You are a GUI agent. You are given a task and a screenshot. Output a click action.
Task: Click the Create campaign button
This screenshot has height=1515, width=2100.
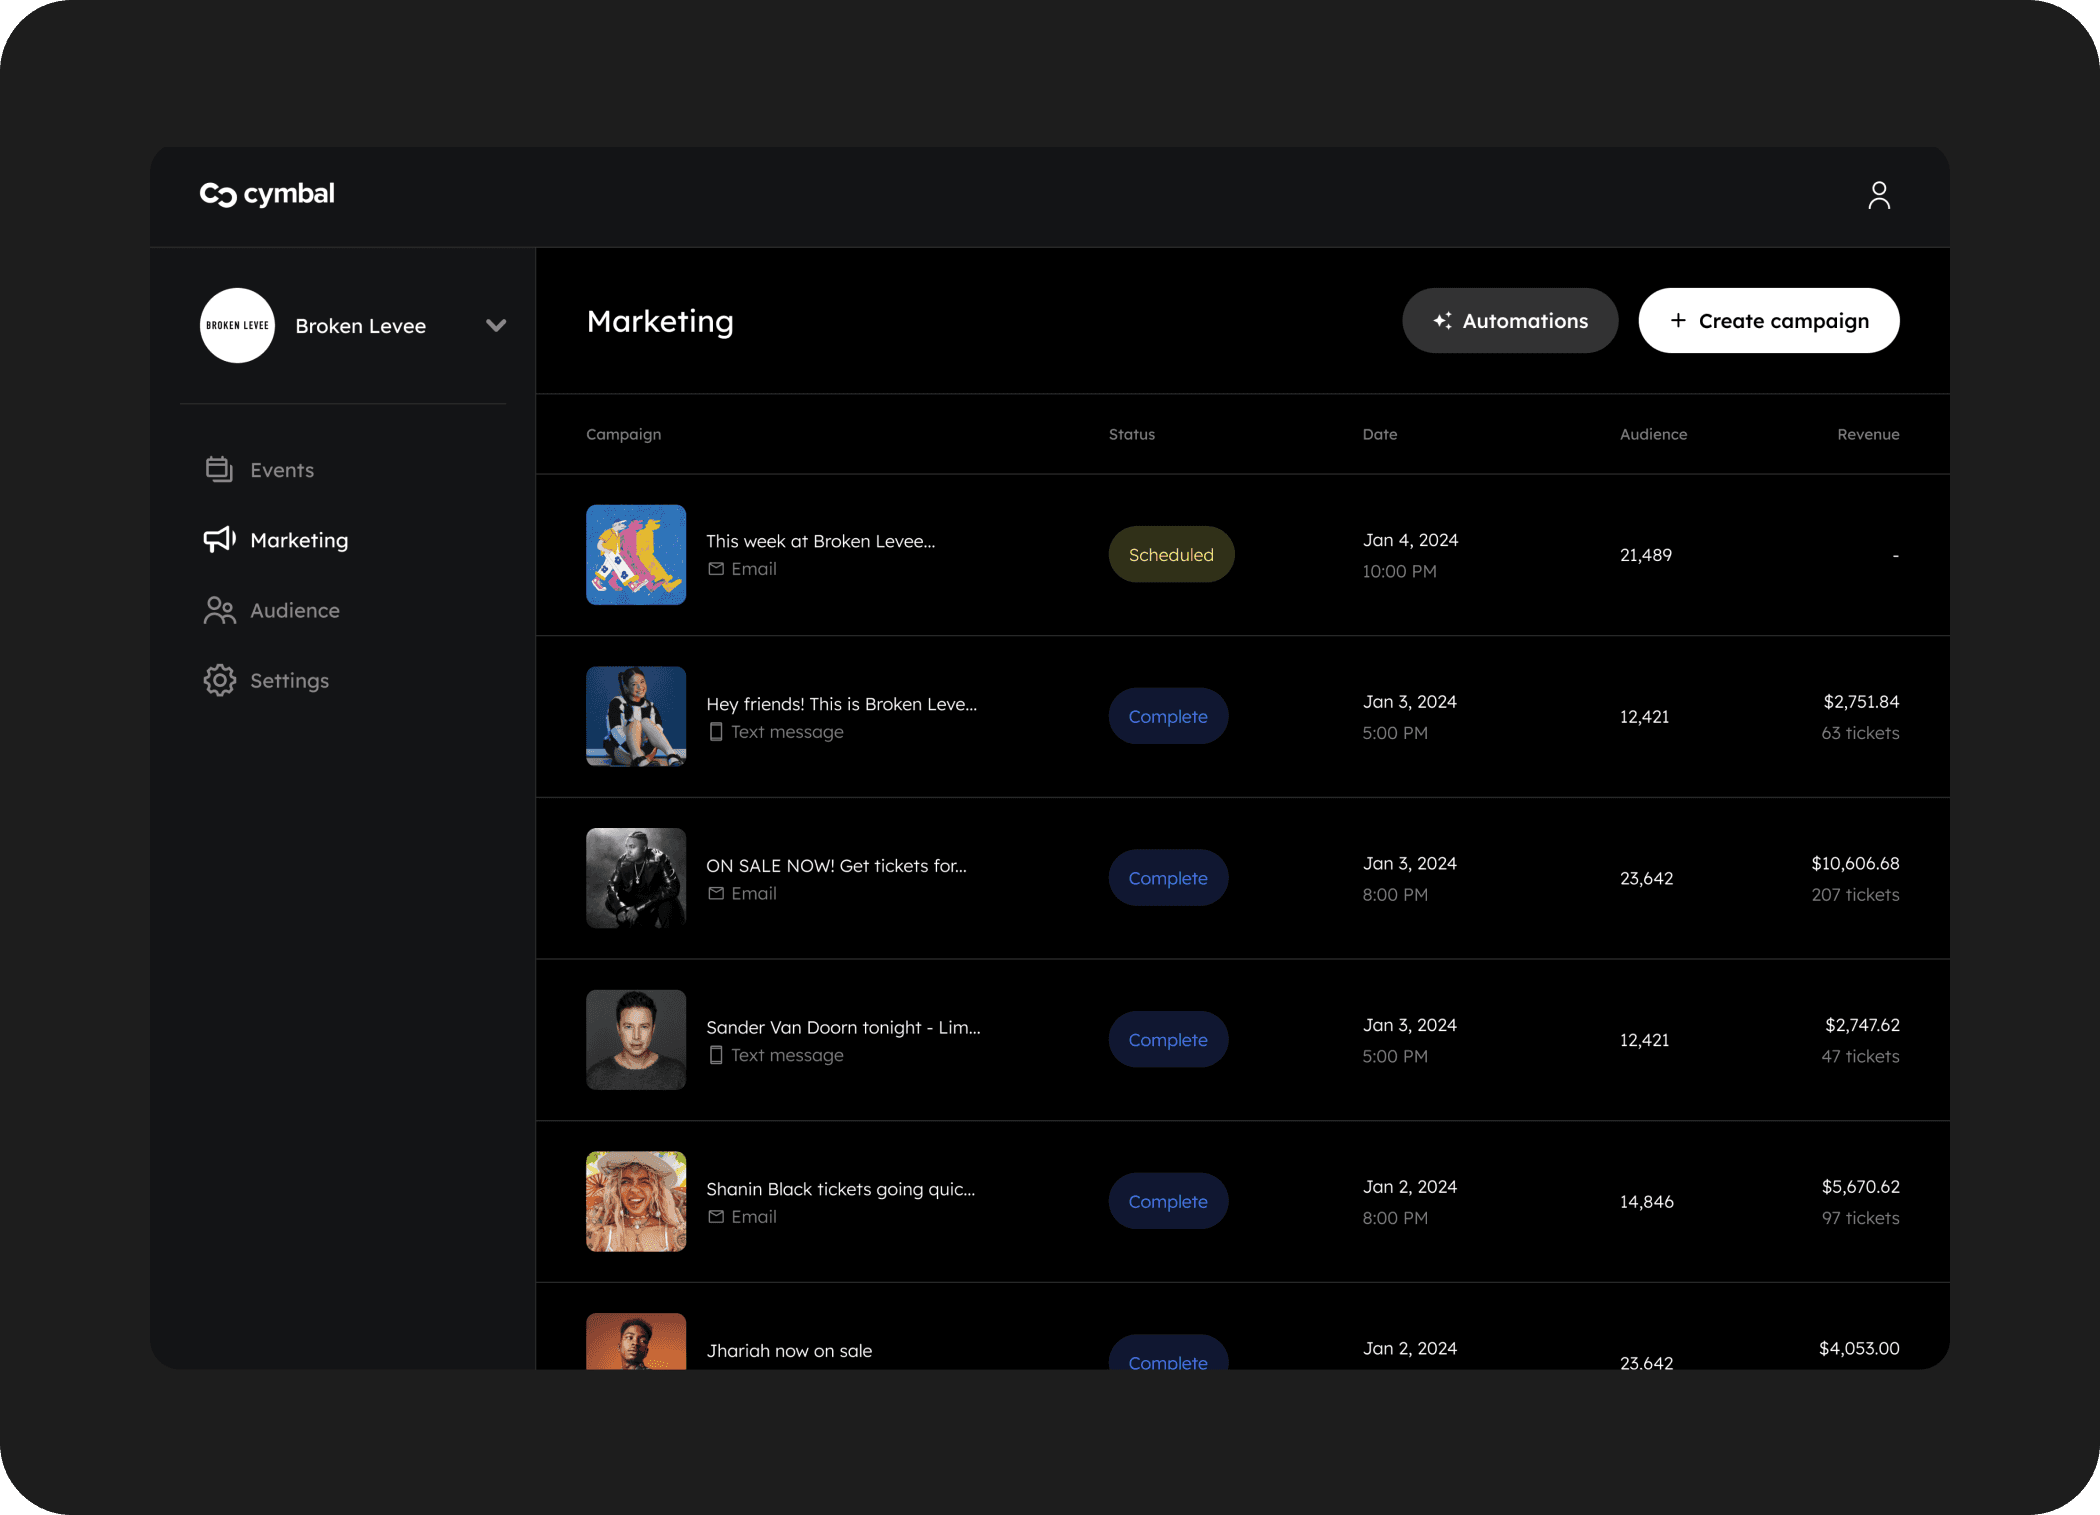(x=1768, y=321)
